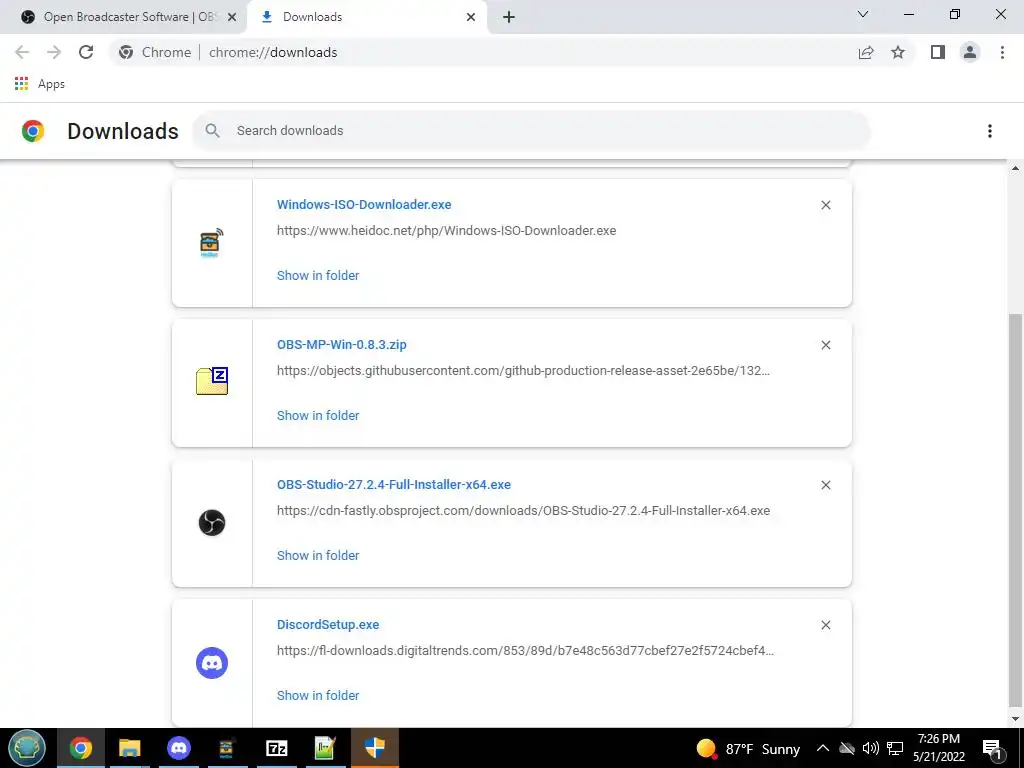
Task: Open Discord from the taskbar
Action: (179, 748)
